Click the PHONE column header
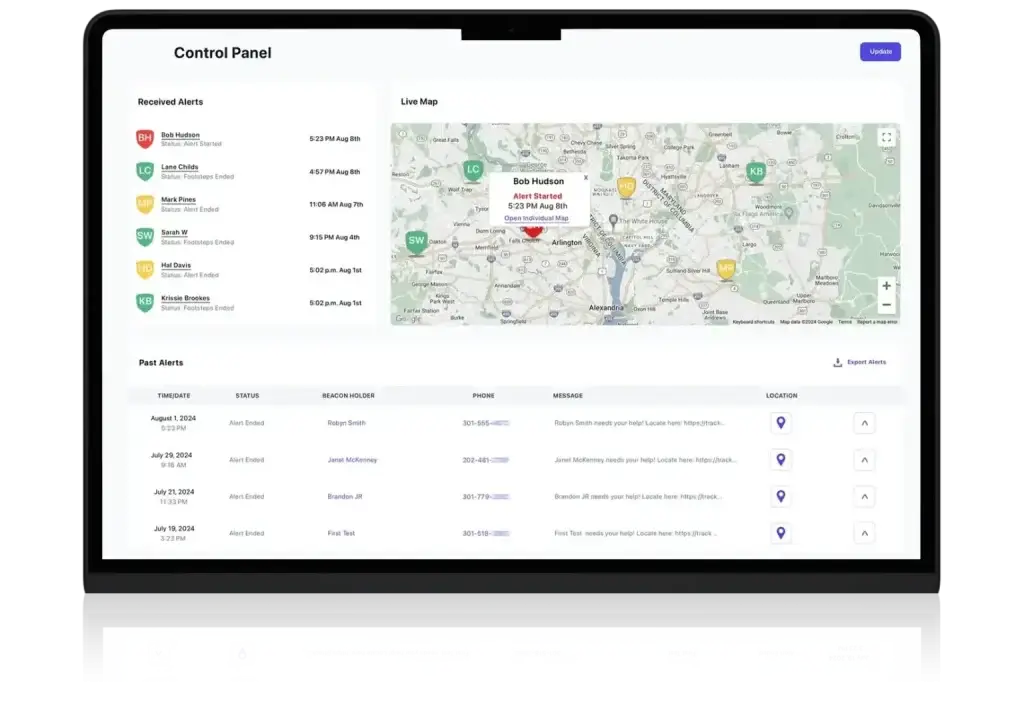 click(483, 396)
